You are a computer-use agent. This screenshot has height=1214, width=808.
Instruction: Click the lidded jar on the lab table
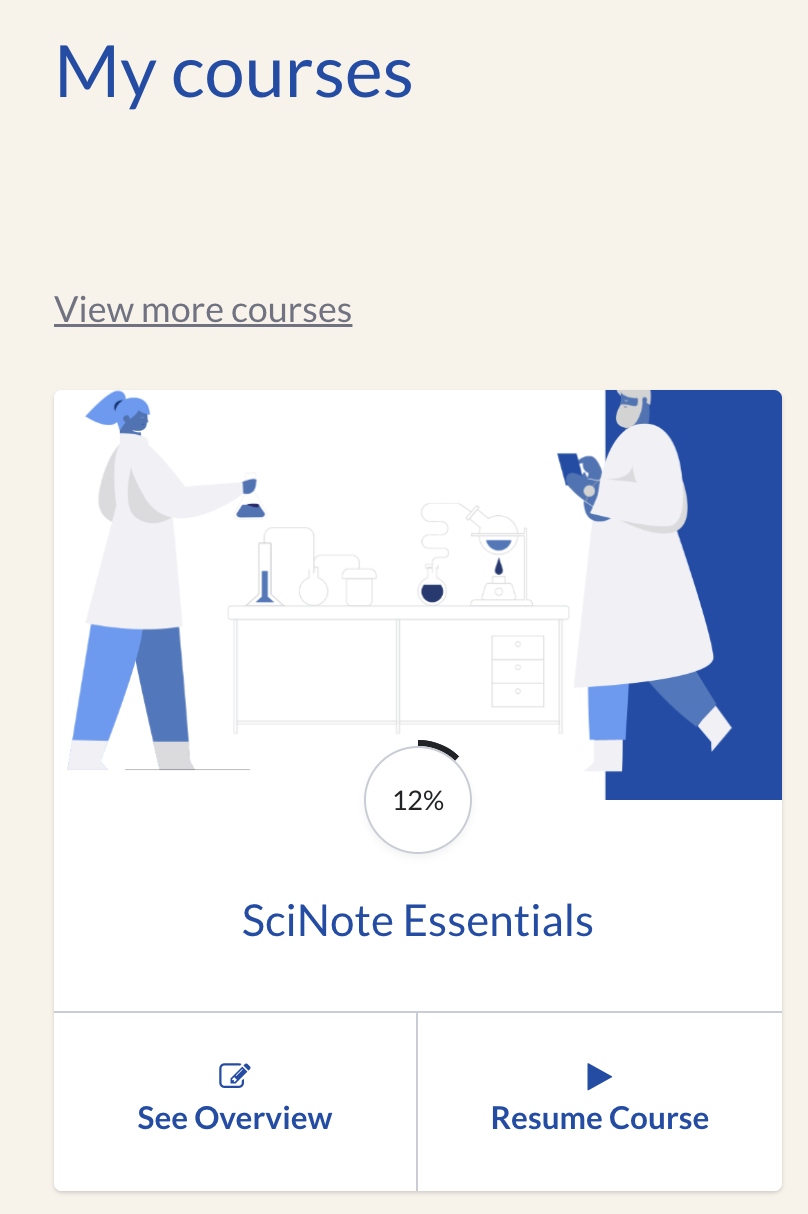click(x=359, y=586)
